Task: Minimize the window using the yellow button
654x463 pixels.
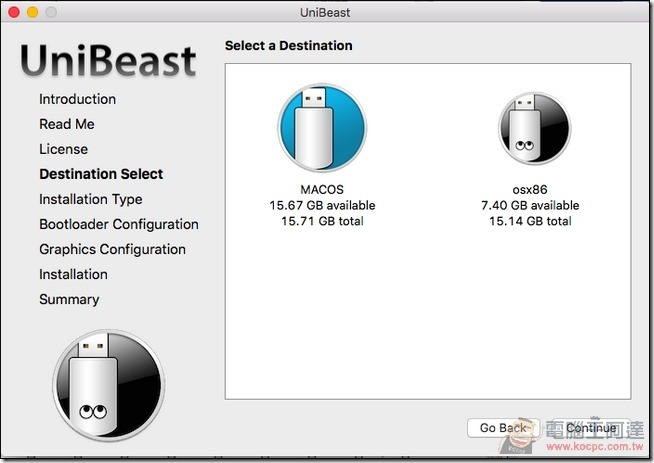Action: point(32,12)
